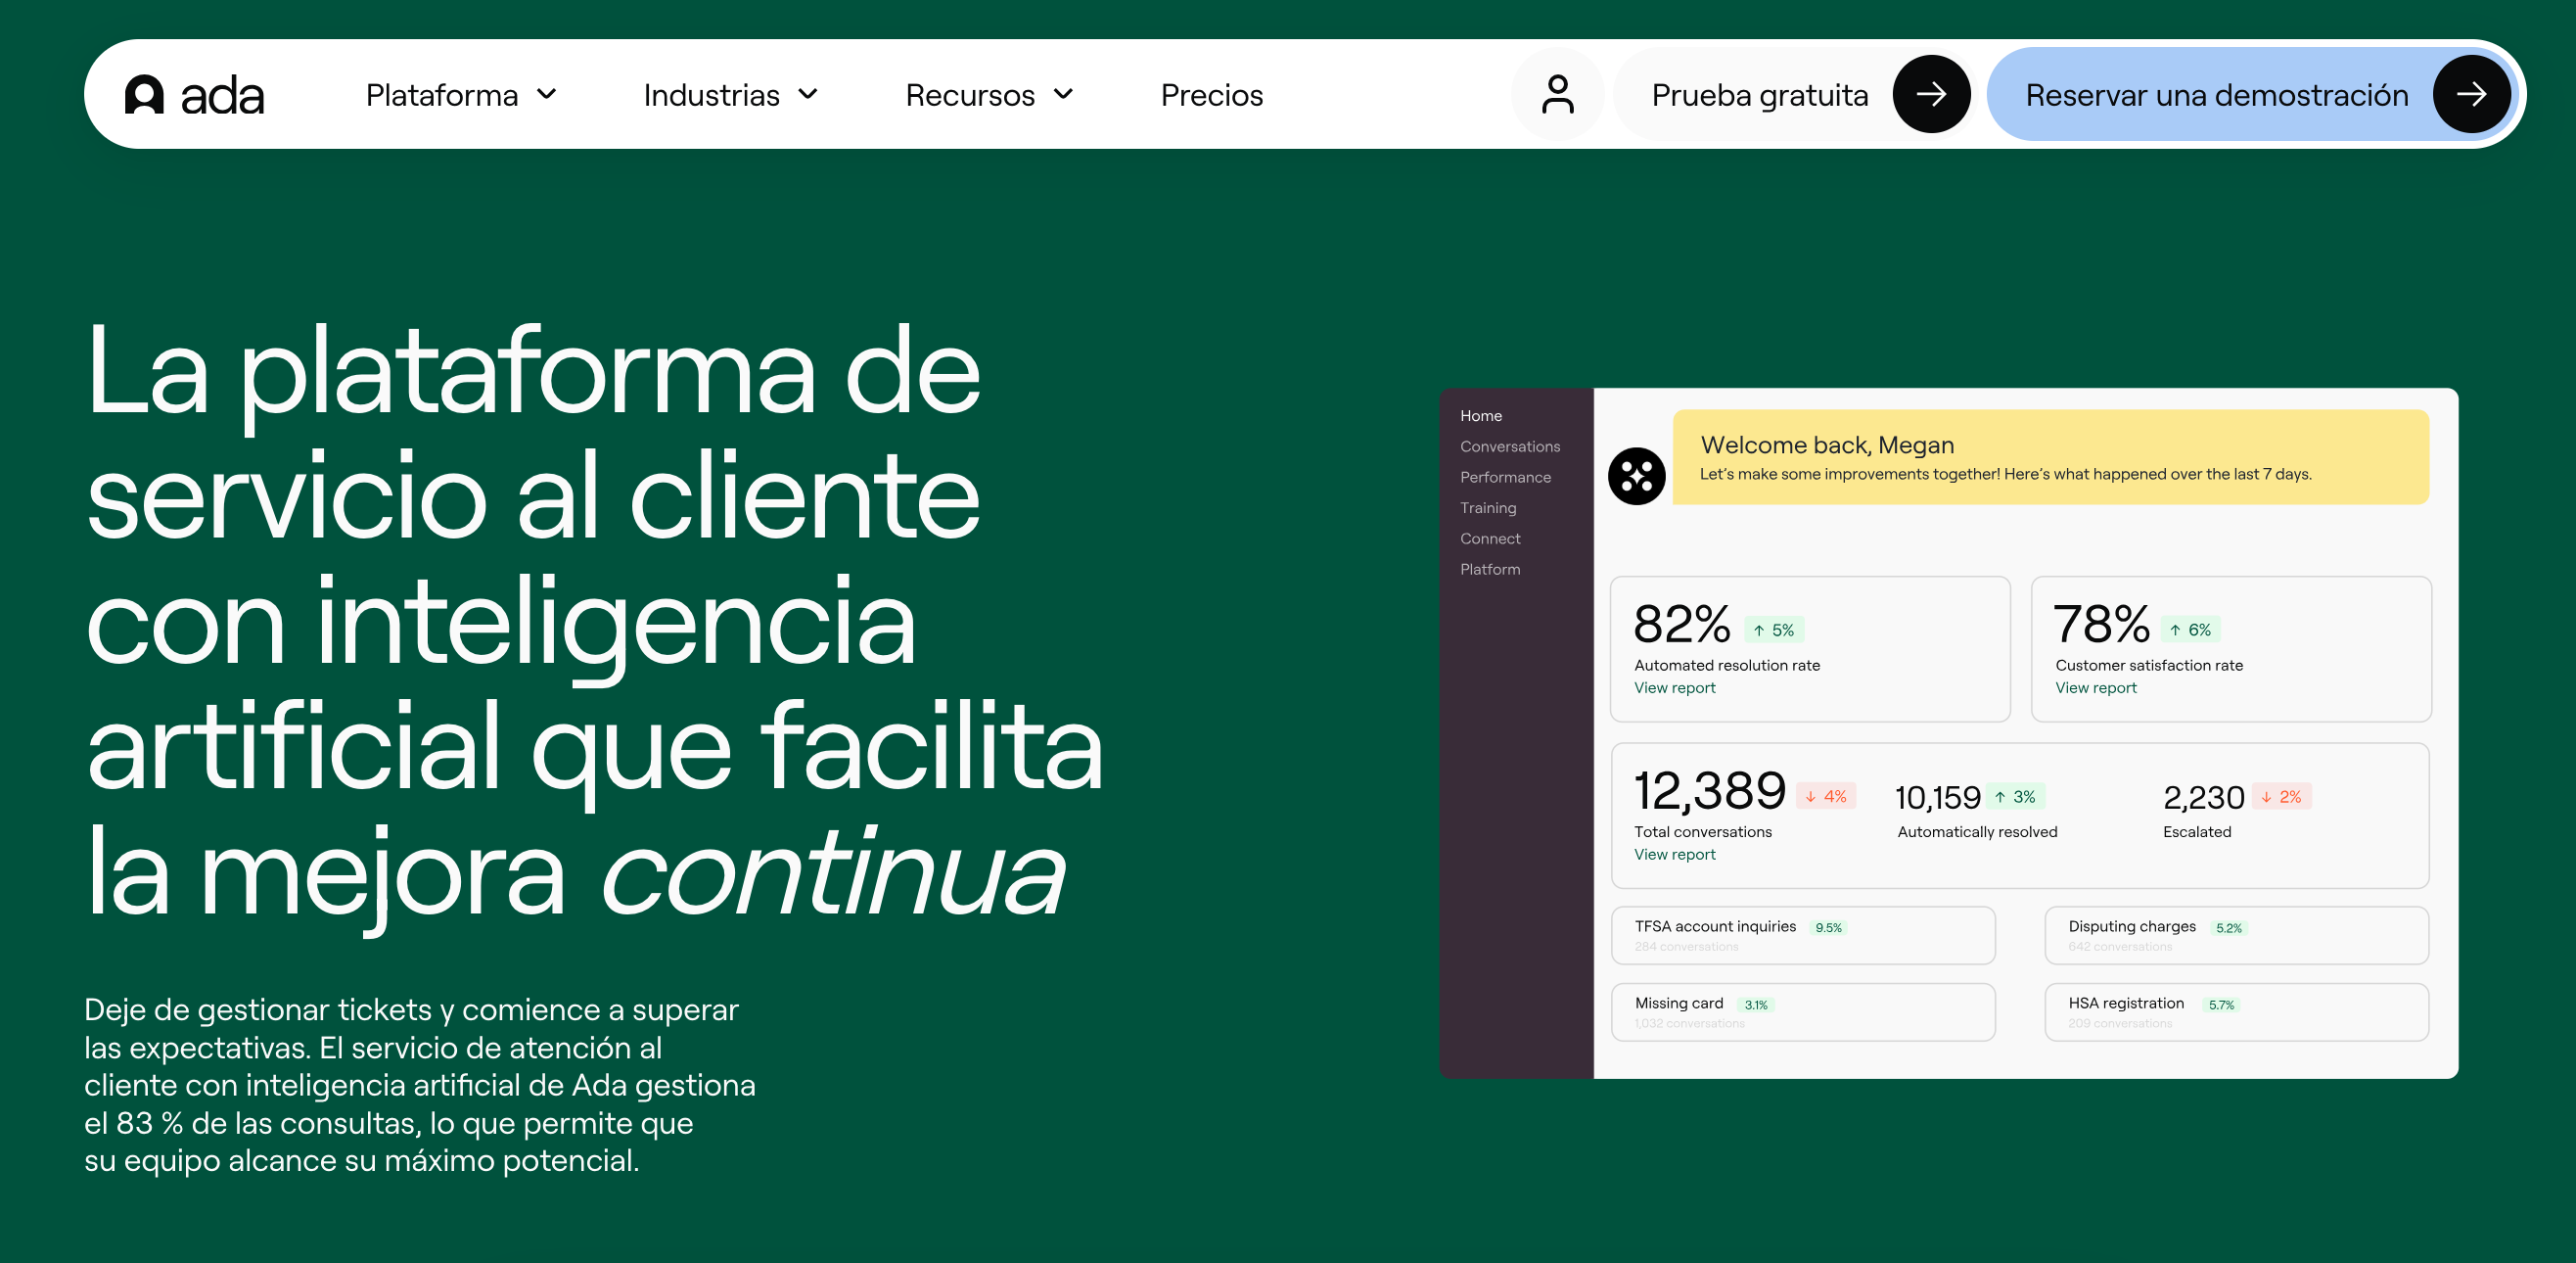Expand the Industrias dropdown chevron

pos(808,95)
